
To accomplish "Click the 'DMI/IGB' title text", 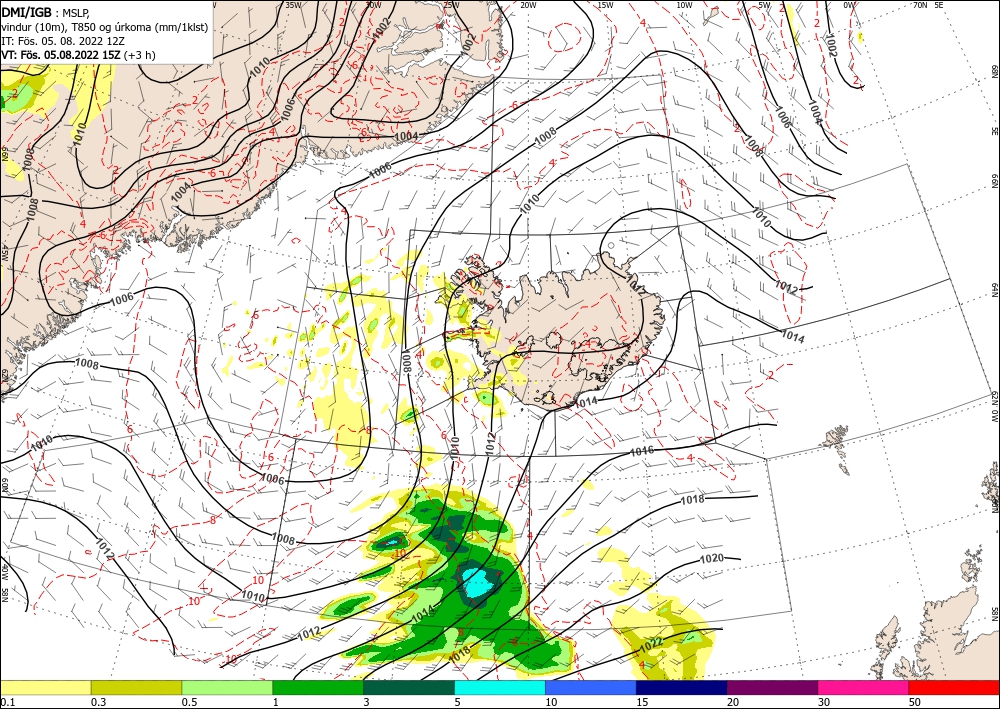I will pyautogui.click(x=27, y=12).
